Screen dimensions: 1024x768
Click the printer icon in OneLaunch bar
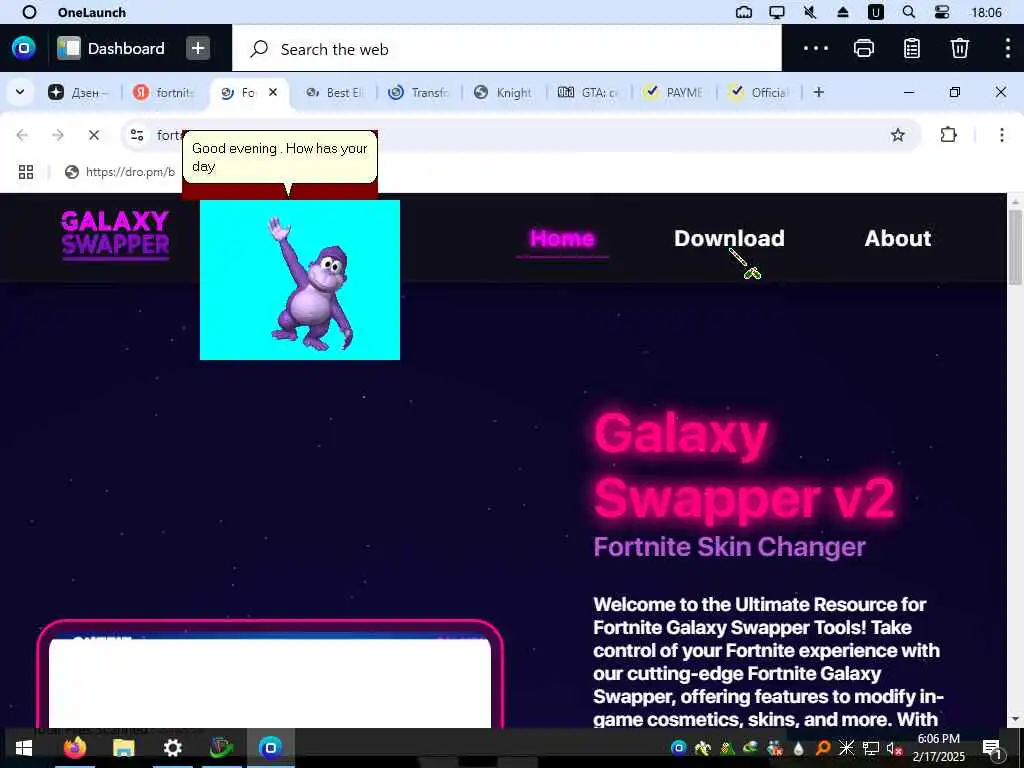863,48
